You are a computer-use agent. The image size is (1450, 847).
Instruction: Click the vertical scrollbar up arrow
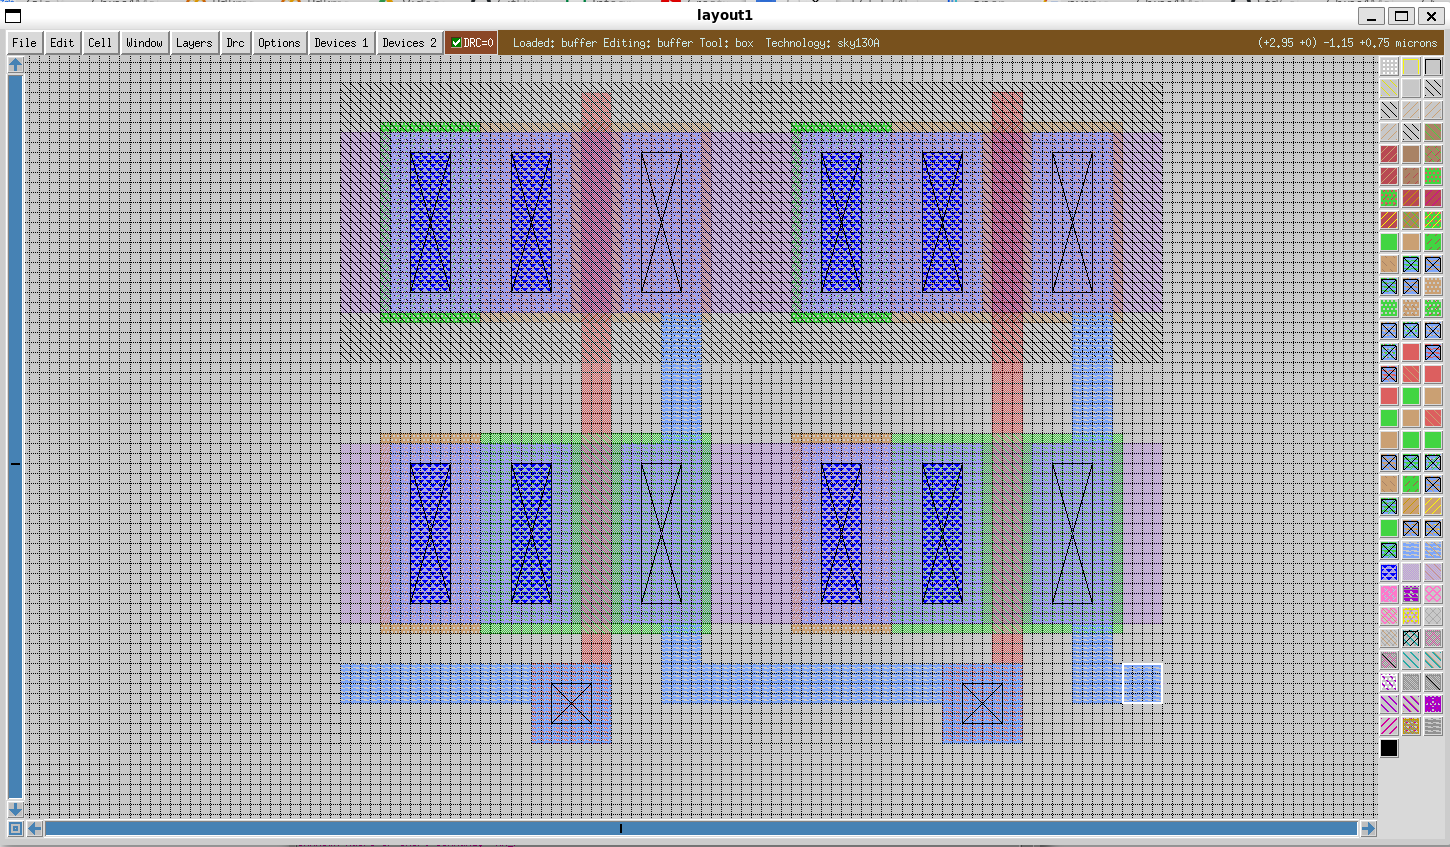point(15,64)
